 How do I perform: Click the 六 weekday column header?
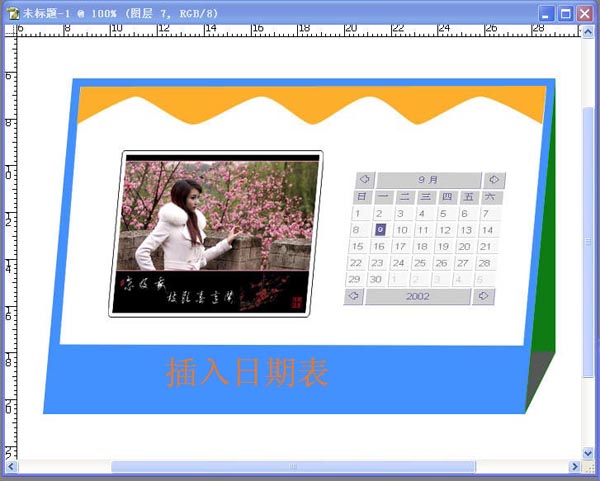click(489, 197)
